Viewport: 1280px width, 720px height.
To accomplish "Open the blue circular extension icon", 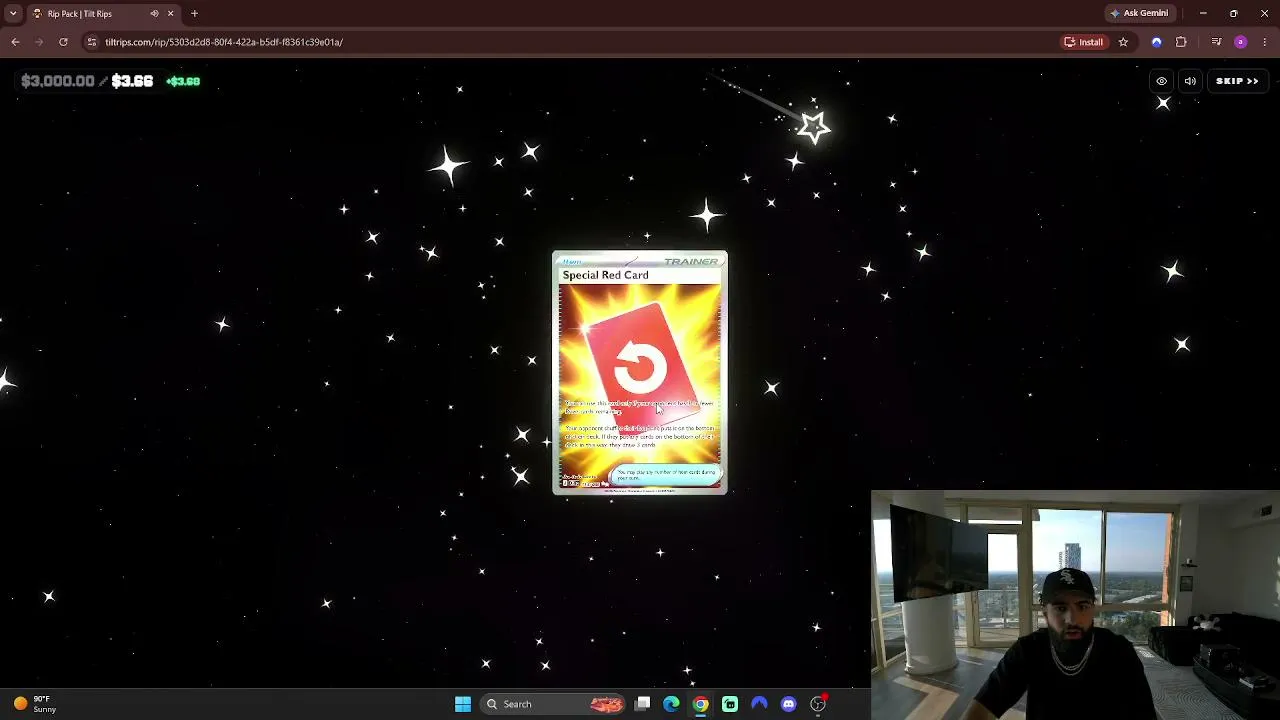I will (1157, 42).
